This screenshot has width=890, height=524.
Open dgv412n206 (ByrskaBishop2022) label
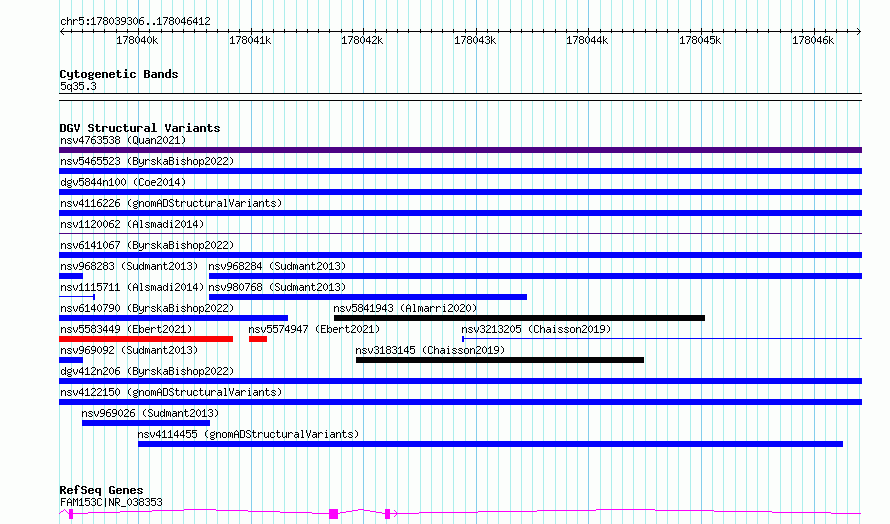(147, 371)
